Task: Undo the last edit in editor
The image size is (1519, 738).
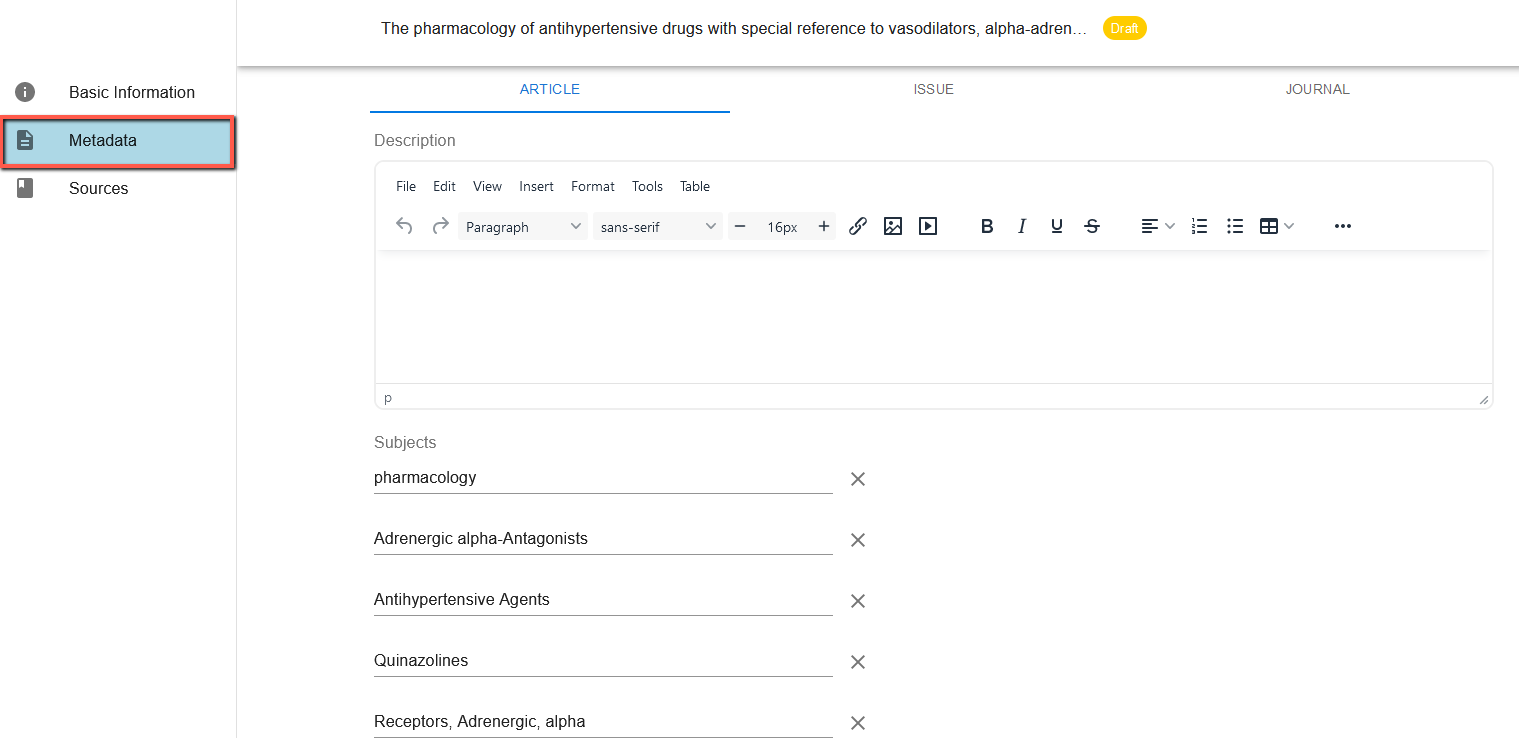Action: click(404, 226)
